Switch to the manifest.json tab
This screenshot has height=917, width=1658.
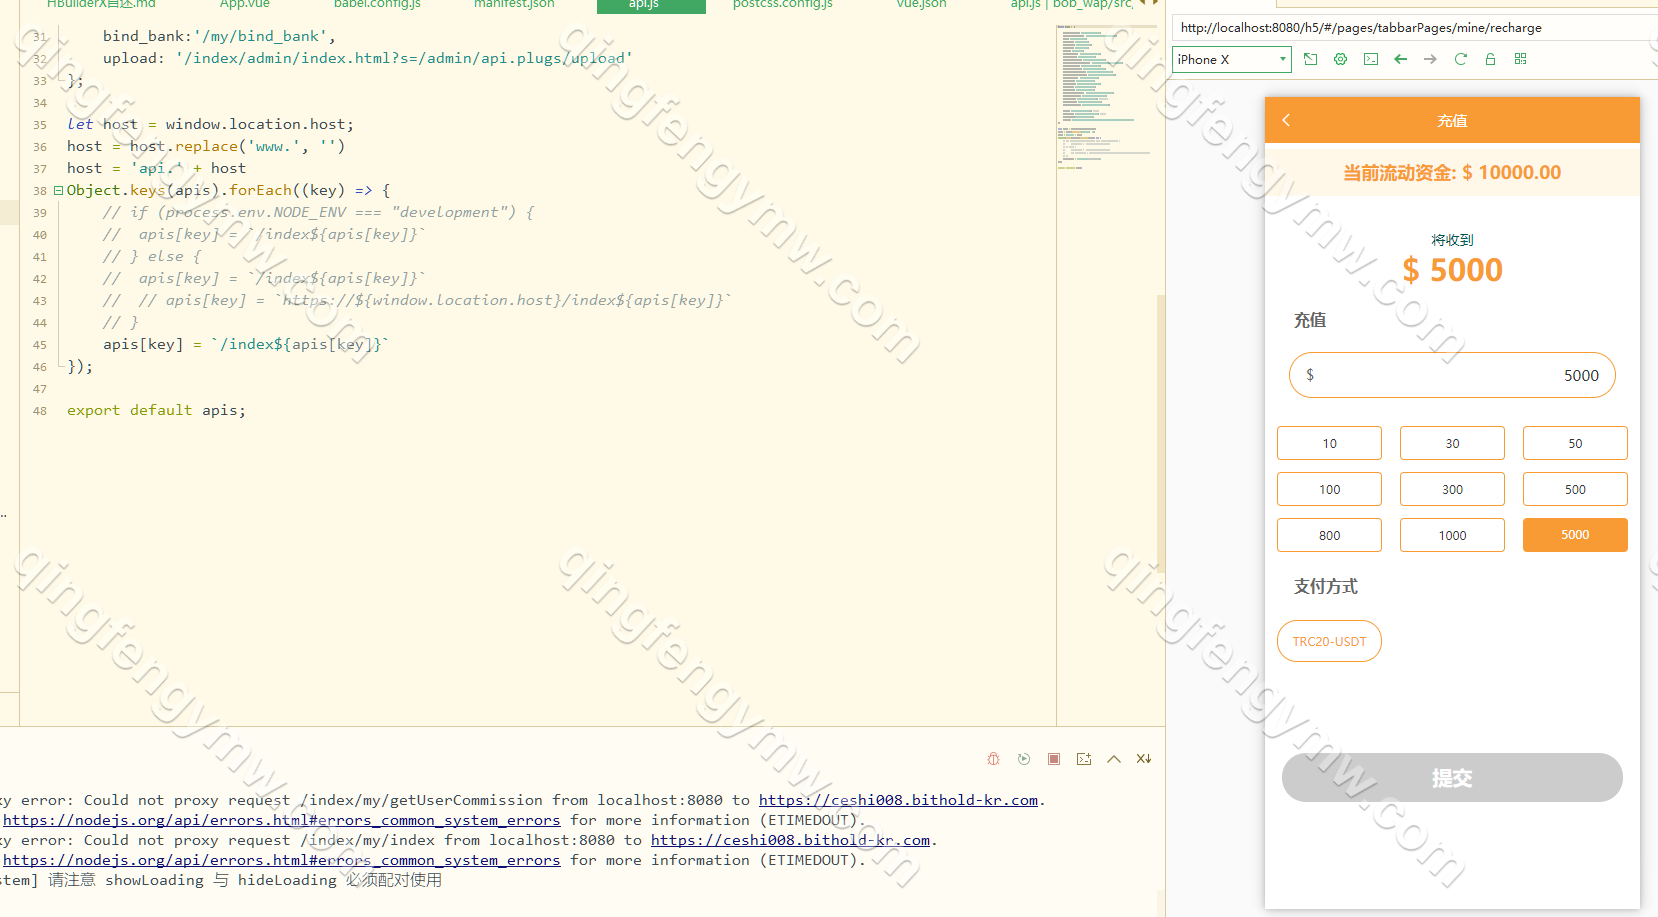[x=514, y=5]
